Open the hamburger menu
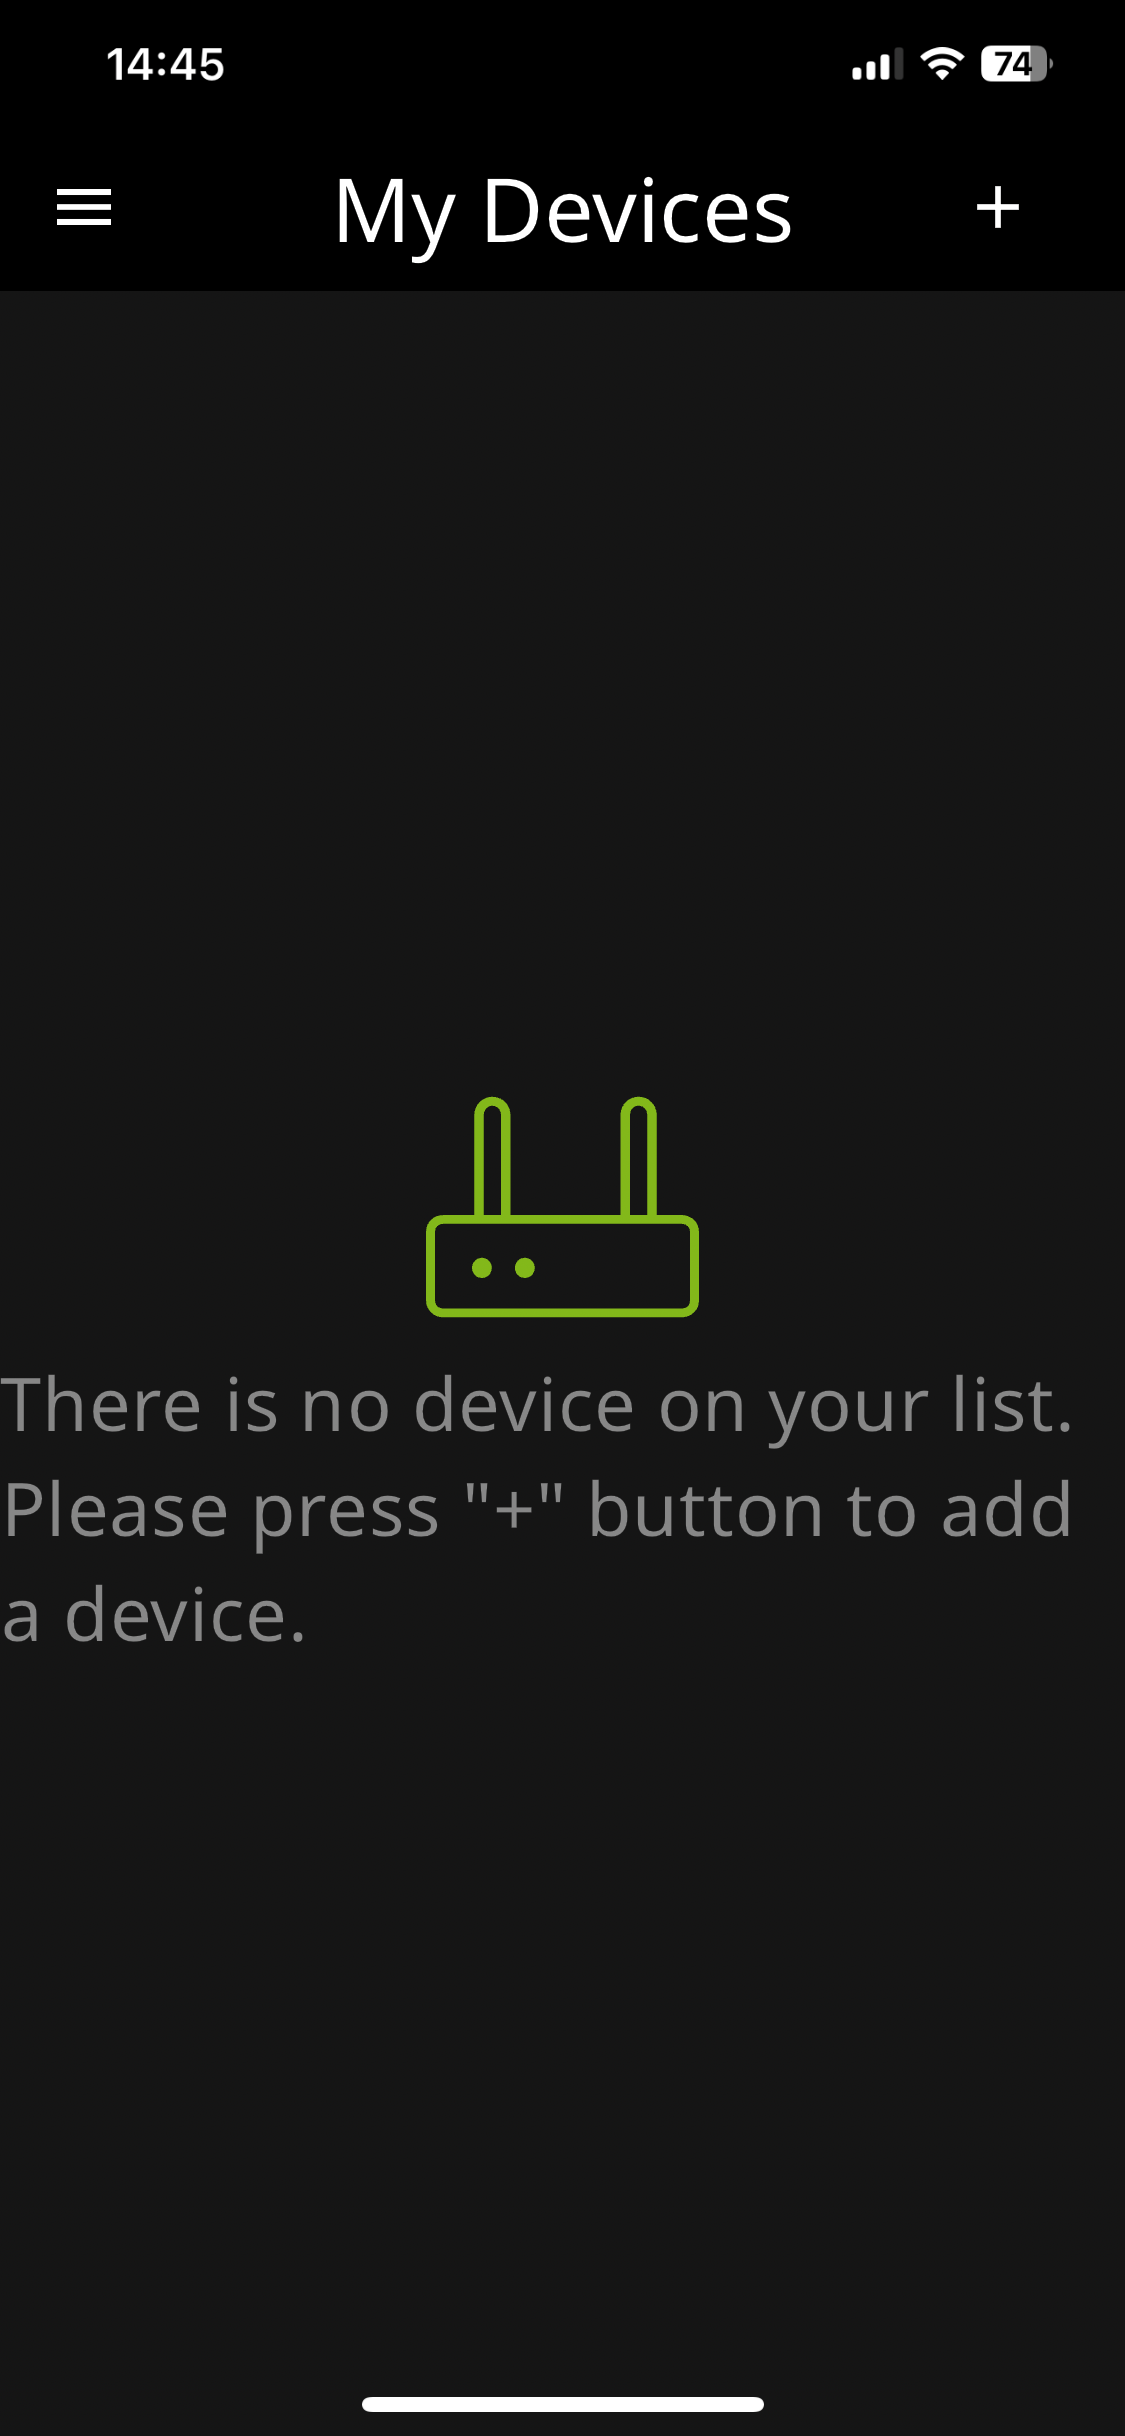The height and width of the screenshot is (2436, 1125). (84, 207)
